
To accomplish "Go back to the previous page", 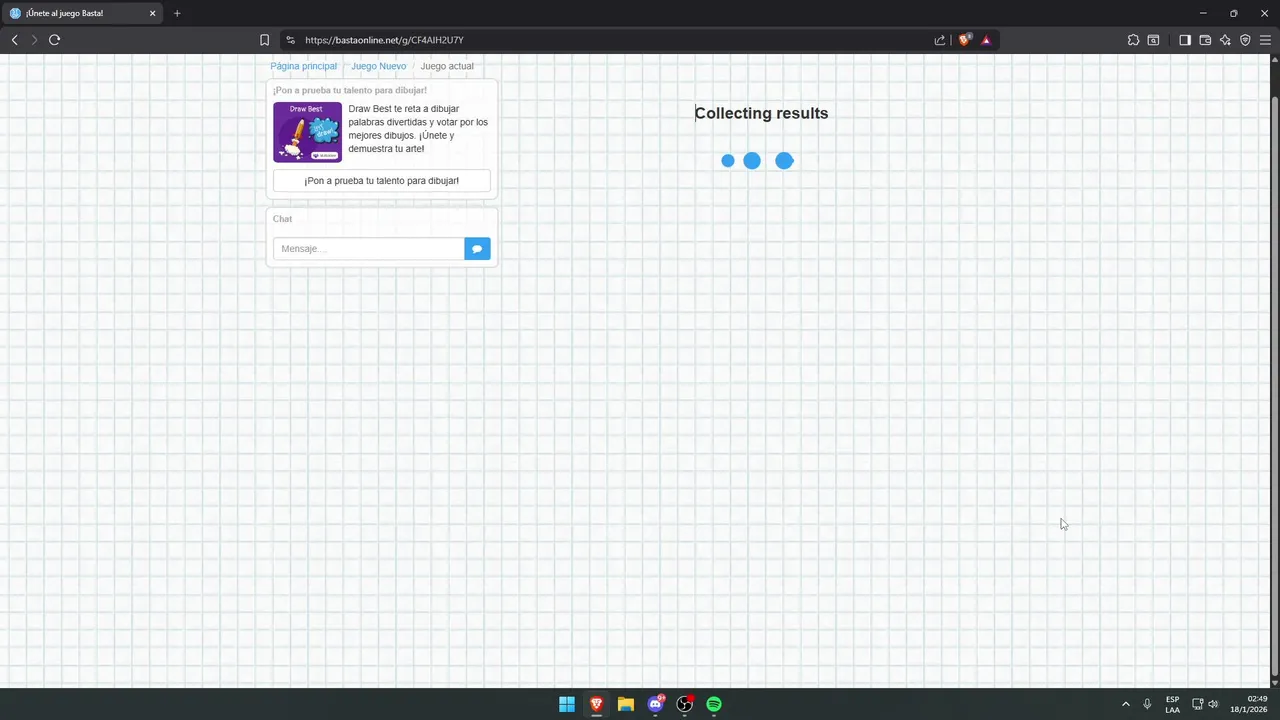I will (x=15, y=40).
